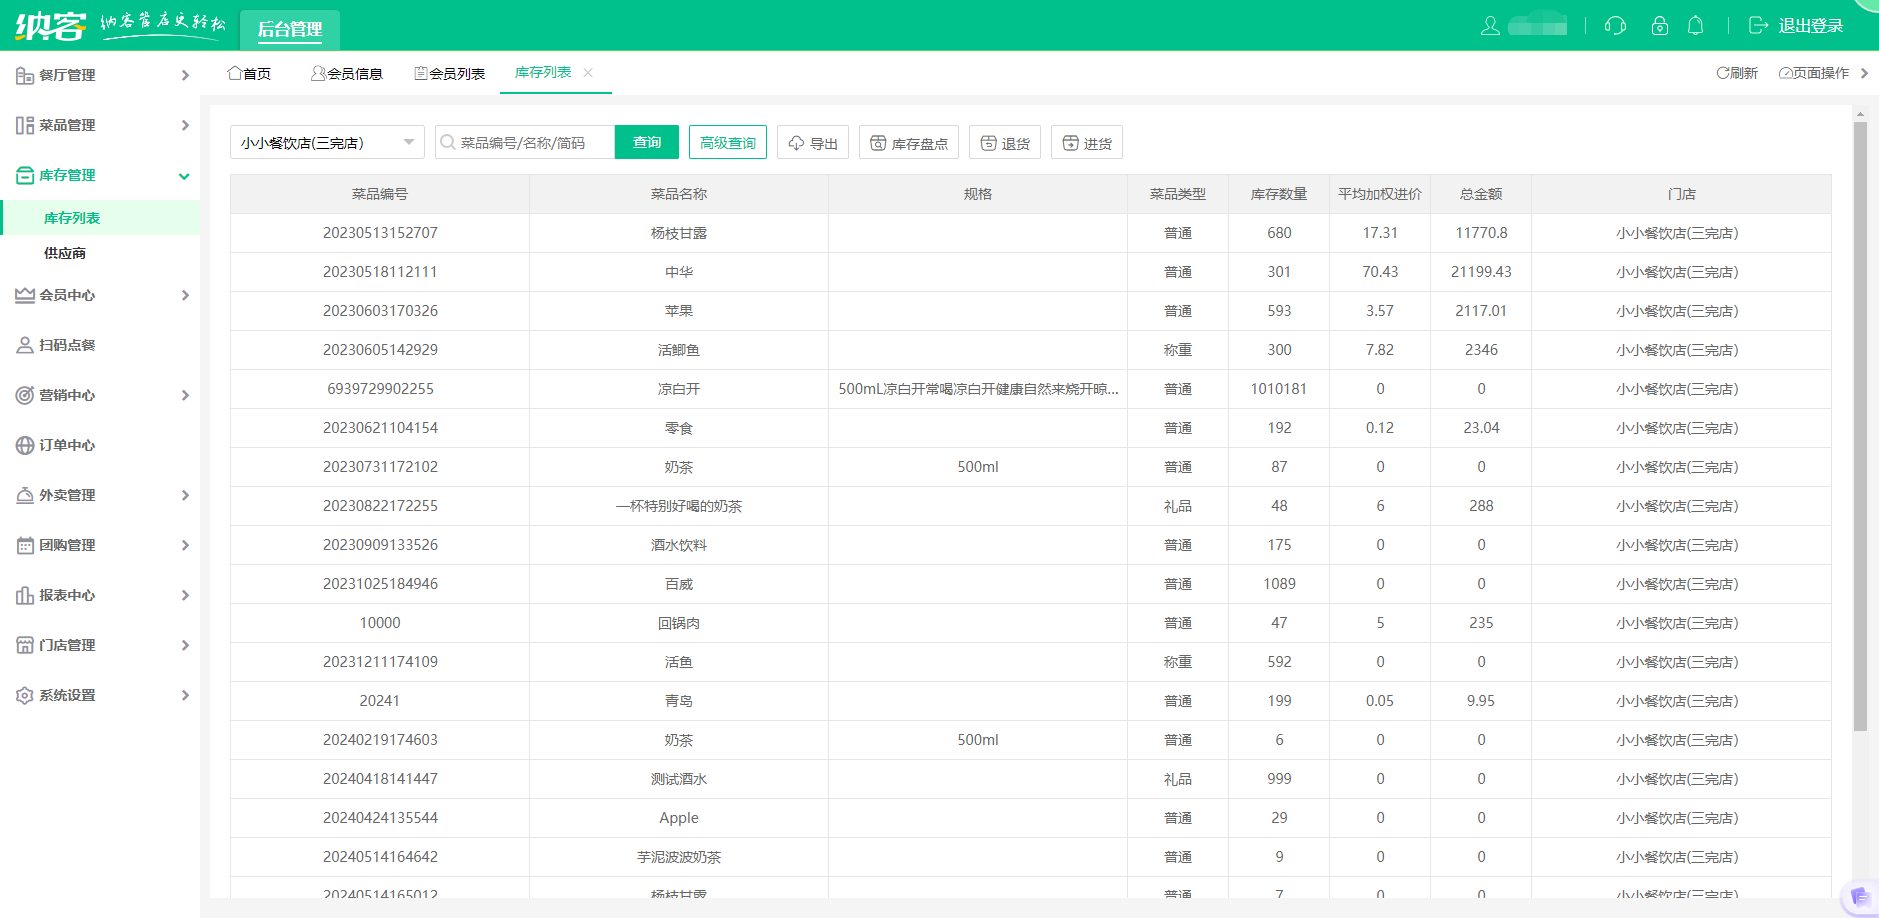Click the 回锅肉 name cell

click(x=679, y=623)
